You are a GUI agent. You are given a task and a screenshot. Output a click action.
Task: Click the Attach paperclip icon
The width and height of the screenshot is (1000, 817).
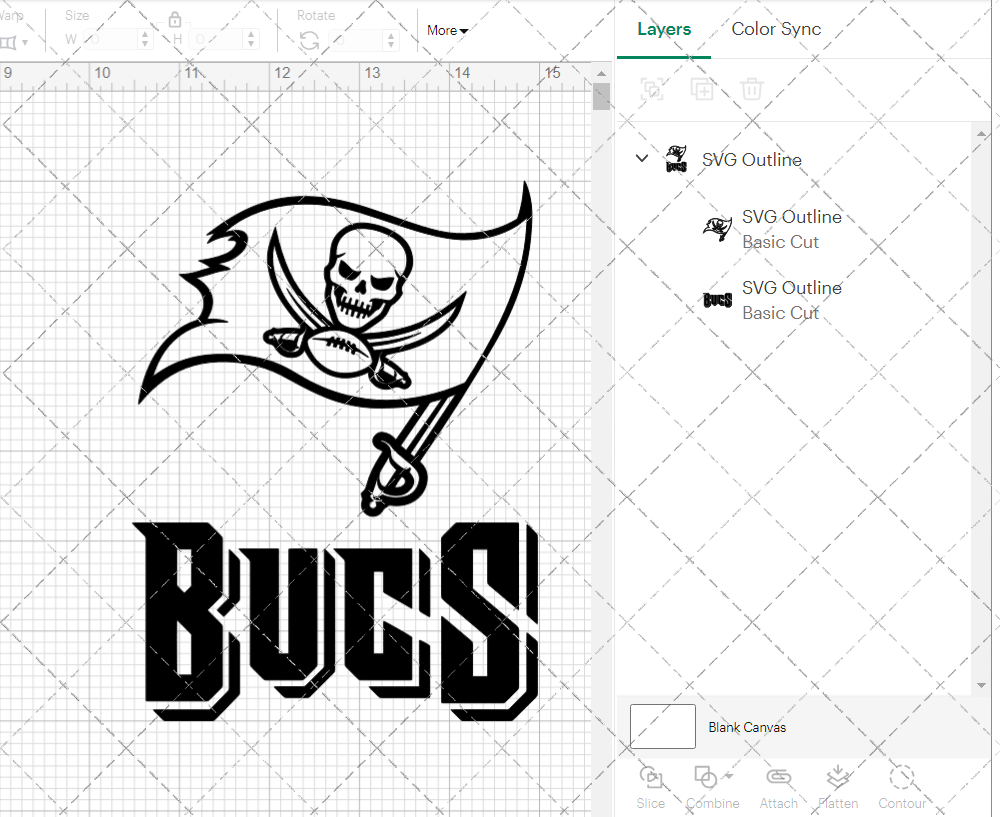(778, 778)
